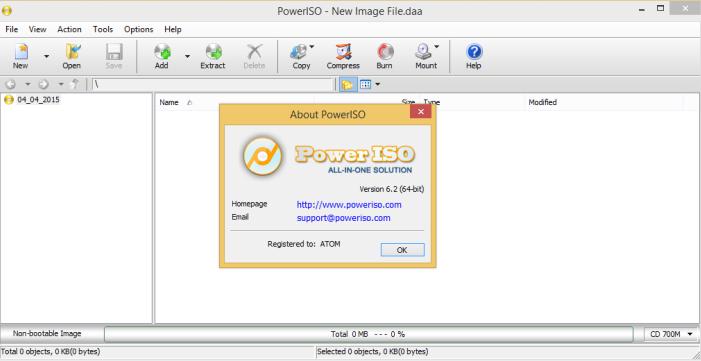Open the New dropdown arrow
The height and width of the screenshot is (361, 701).
[46, 56]
